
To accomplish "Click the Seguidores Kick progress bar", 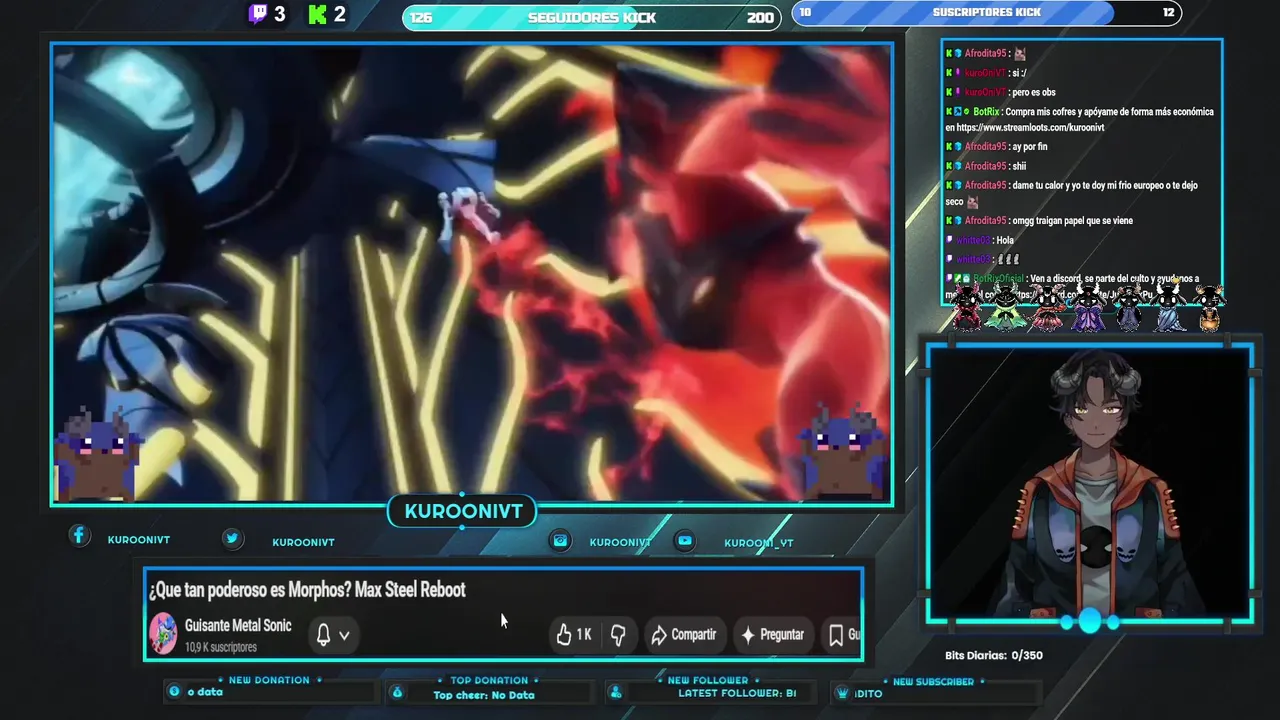I will coord(592,17).
